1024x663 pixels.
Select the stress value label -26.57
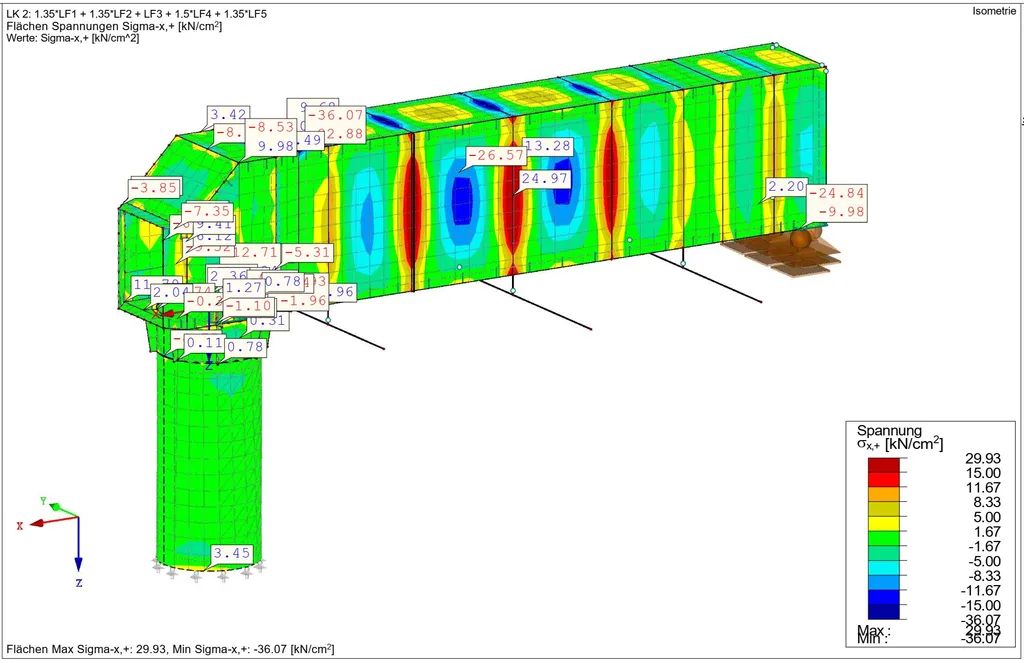(496, 156)
